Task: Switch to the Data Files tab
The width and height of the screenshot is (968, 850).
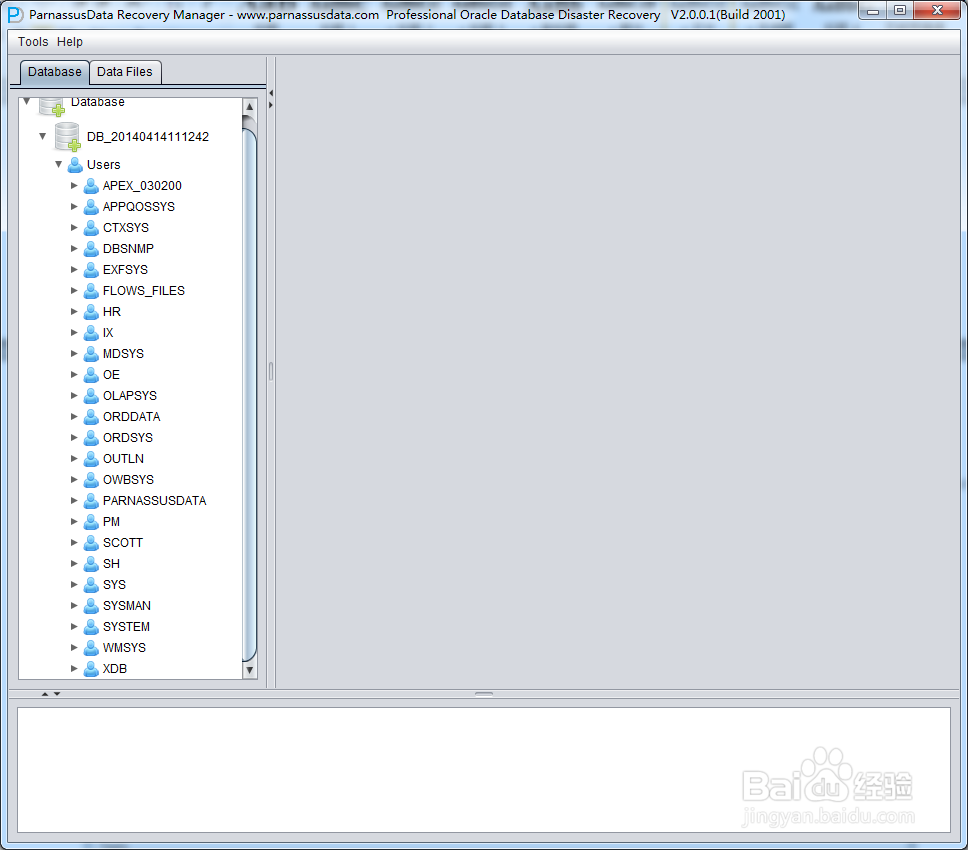Action: tap(125, 72)
